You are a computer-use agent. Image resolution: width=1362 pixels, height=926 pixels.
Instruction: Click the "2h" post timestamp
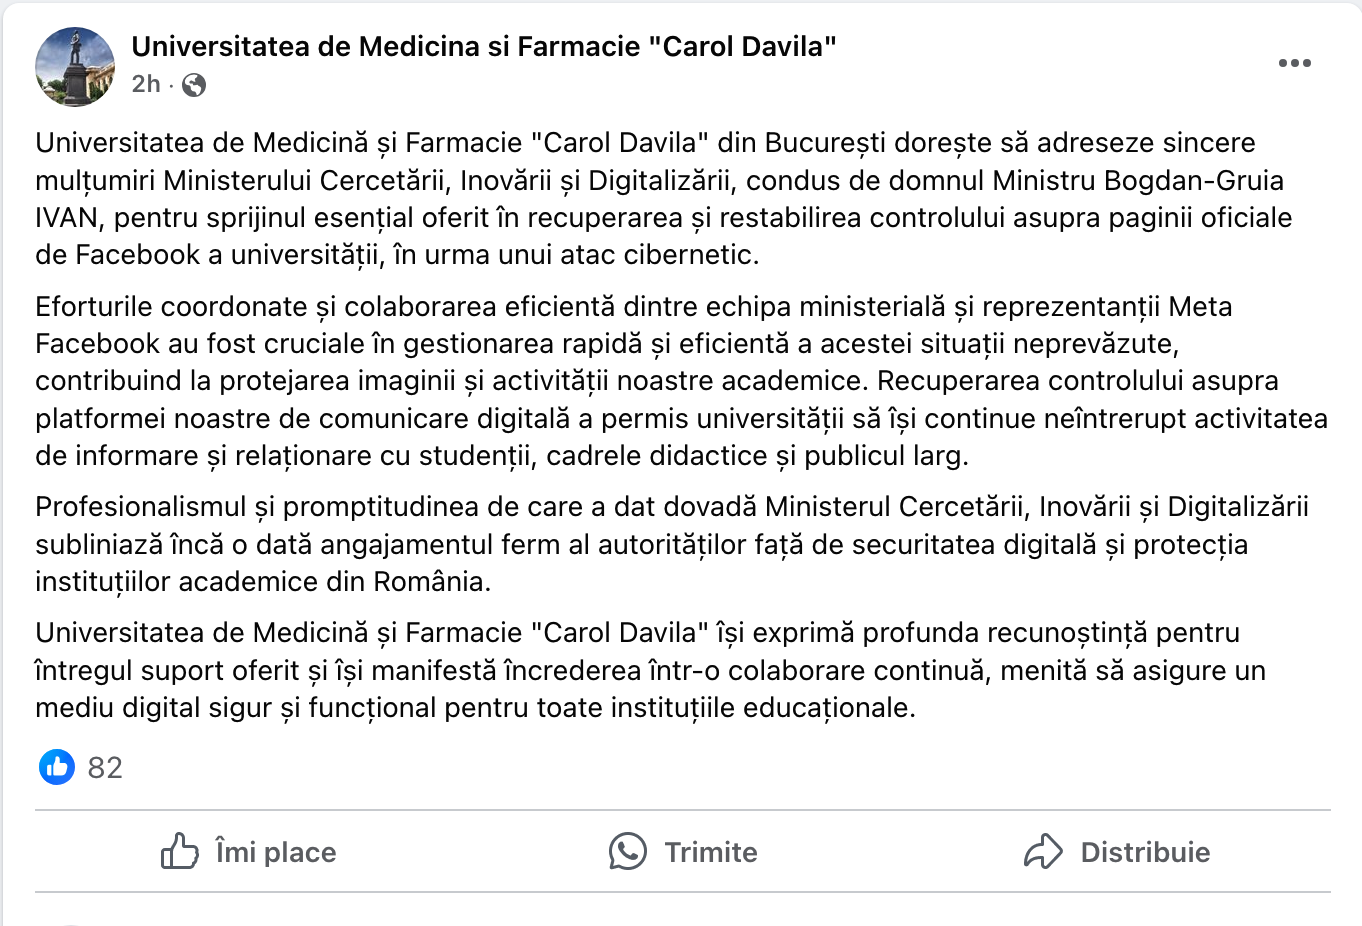coord(146,84)
